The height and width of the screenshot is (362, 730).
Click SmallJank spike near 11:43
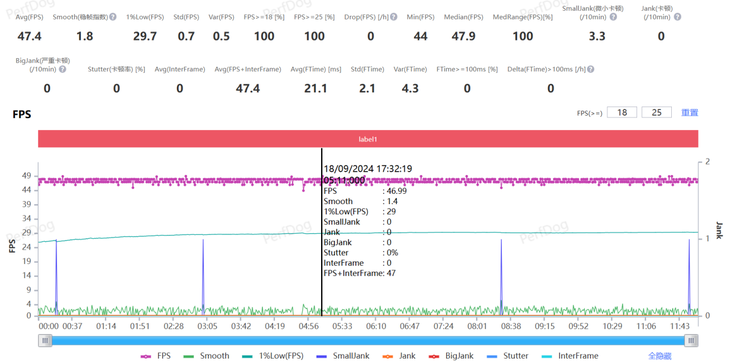[689, 277]
